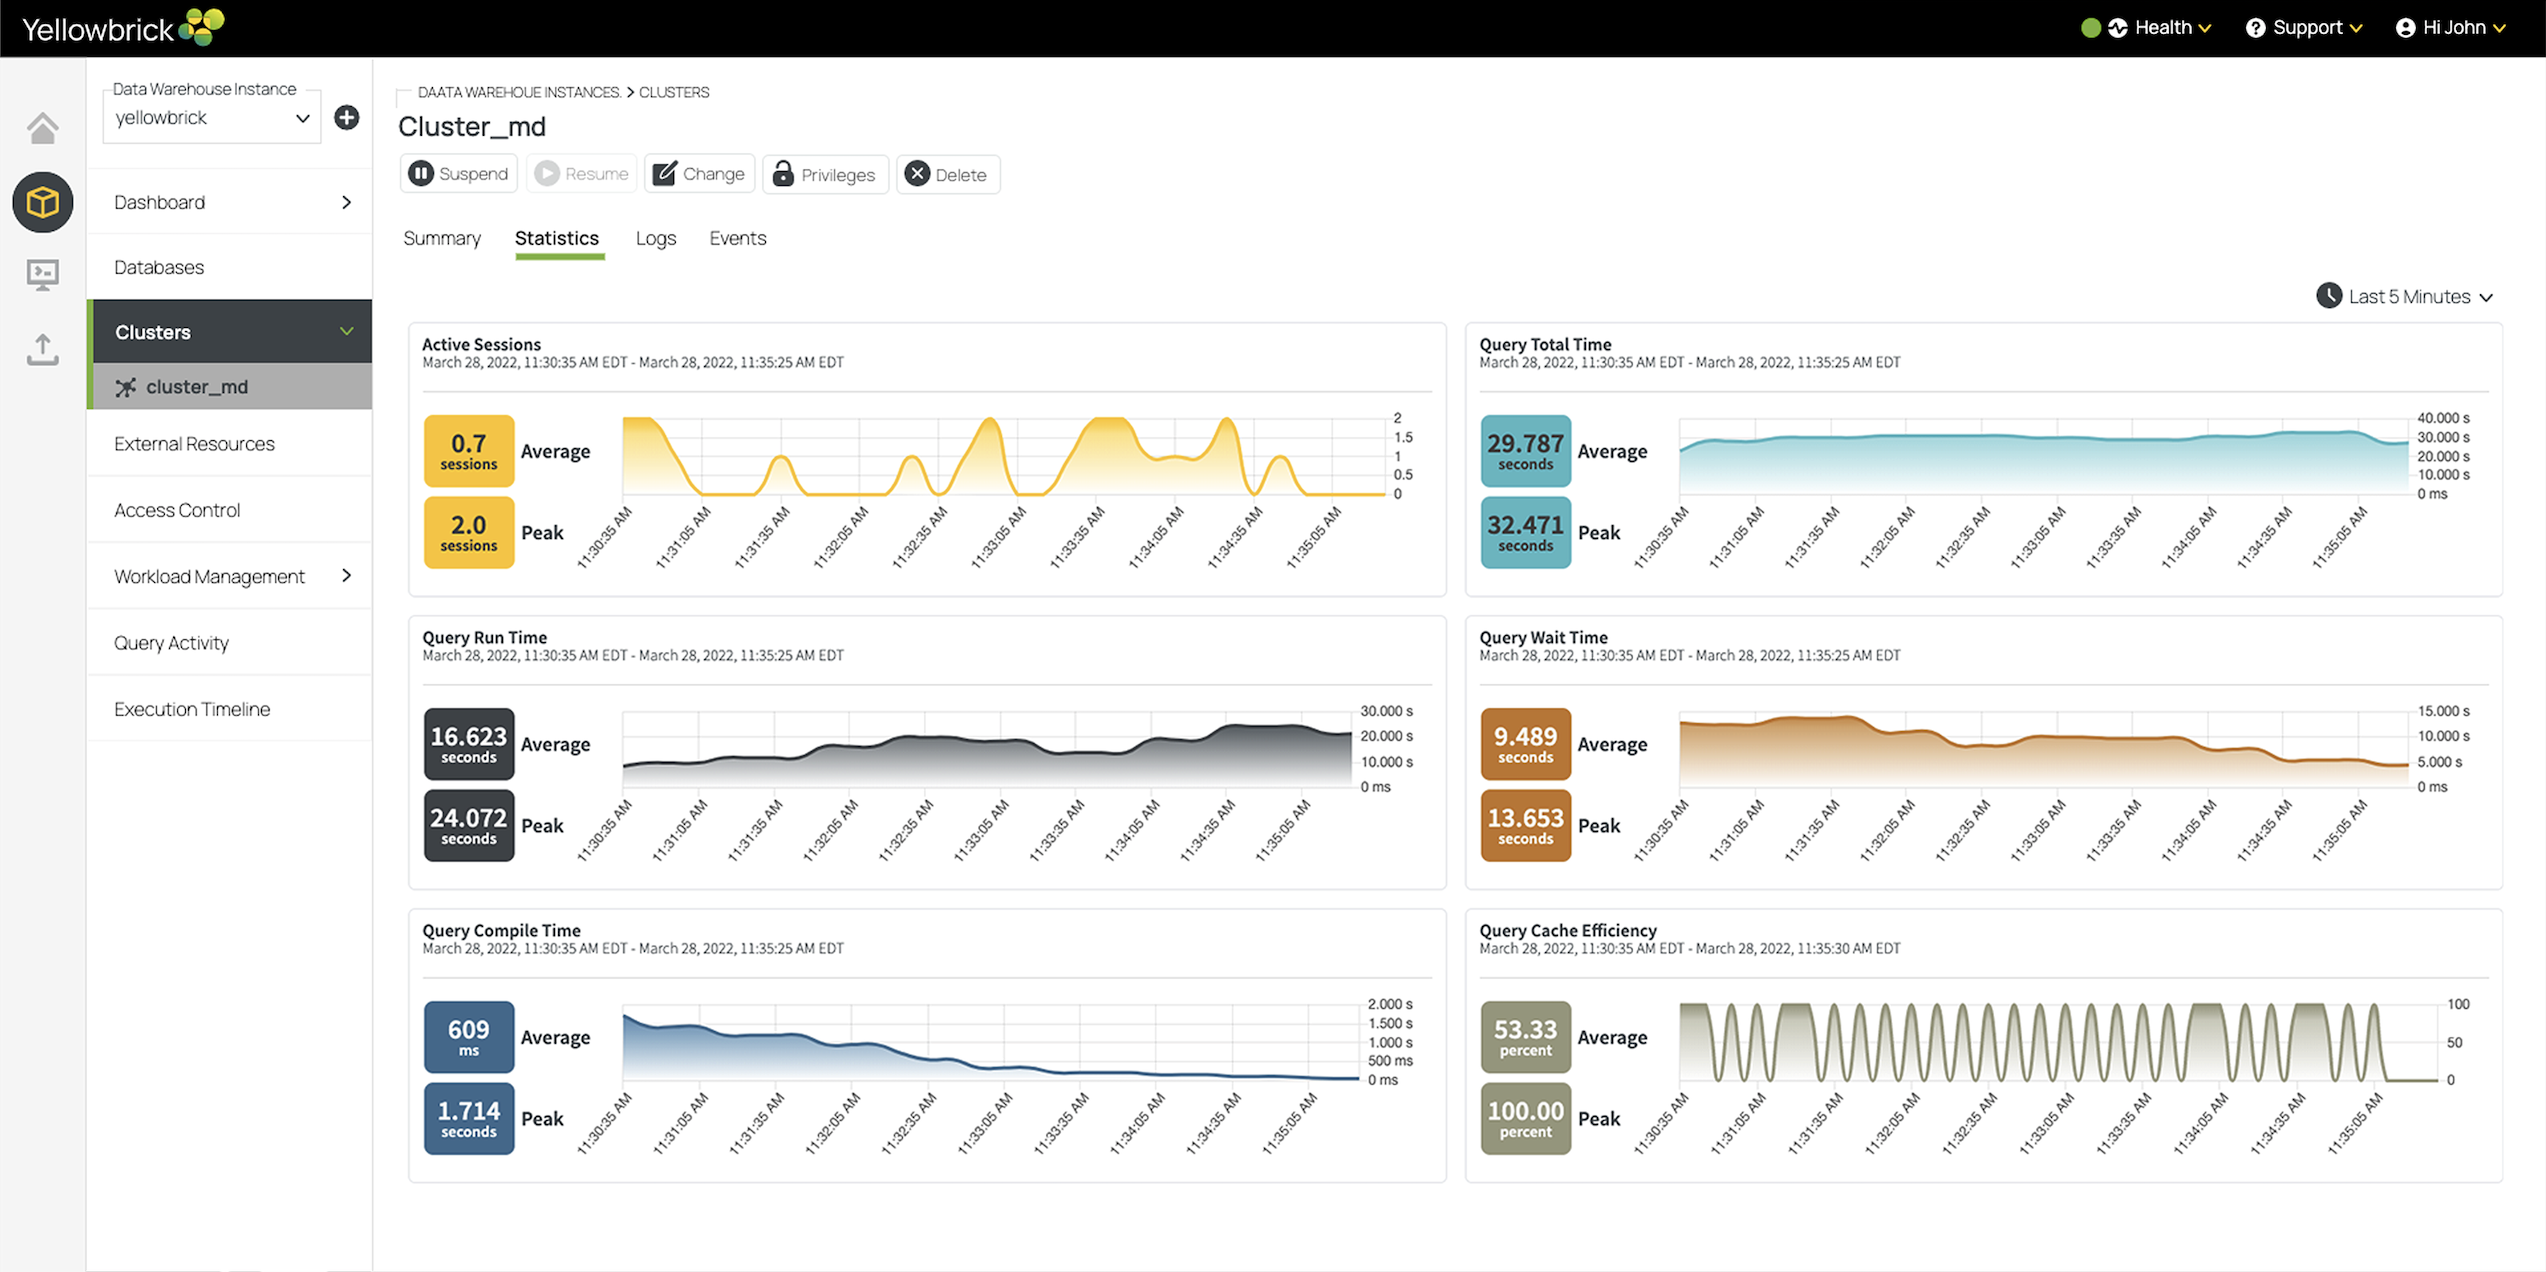The height and width of the screenshot is (1272, 2546).
Task: Delete the cluster
Action: coord(948,174)
